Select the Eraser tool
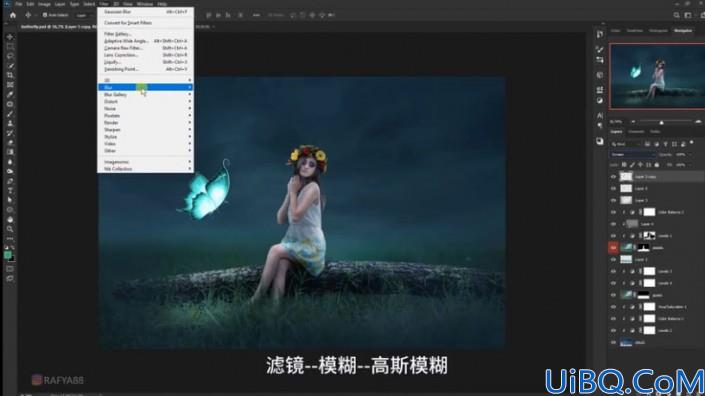This screenshot has height=396, width=705. 10,142
